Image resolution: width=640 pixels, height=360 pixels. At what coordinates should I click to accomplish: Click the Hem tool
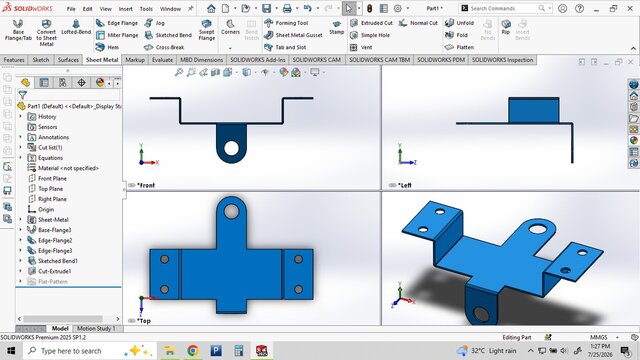coord(107,47)
